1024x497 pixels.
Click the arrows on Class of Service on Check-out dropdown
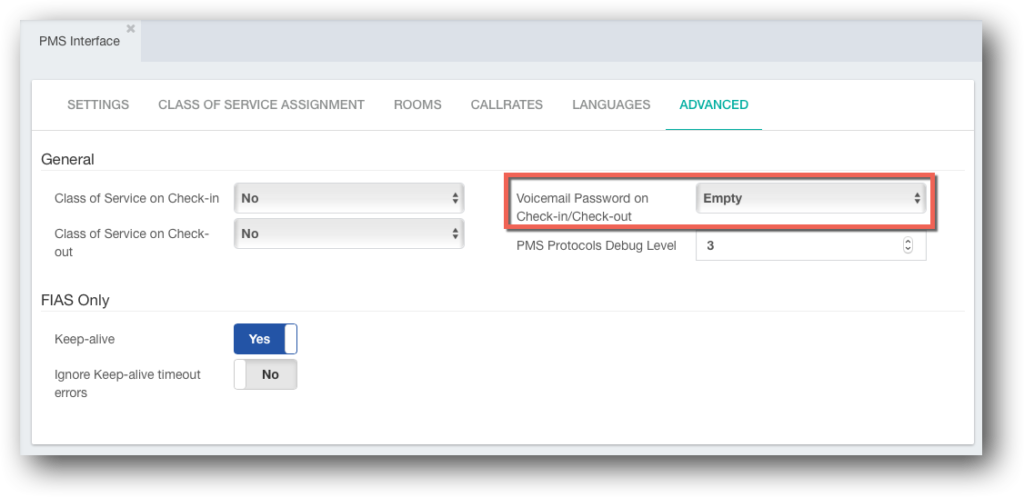pyautogui.click(x=455, y=234)
